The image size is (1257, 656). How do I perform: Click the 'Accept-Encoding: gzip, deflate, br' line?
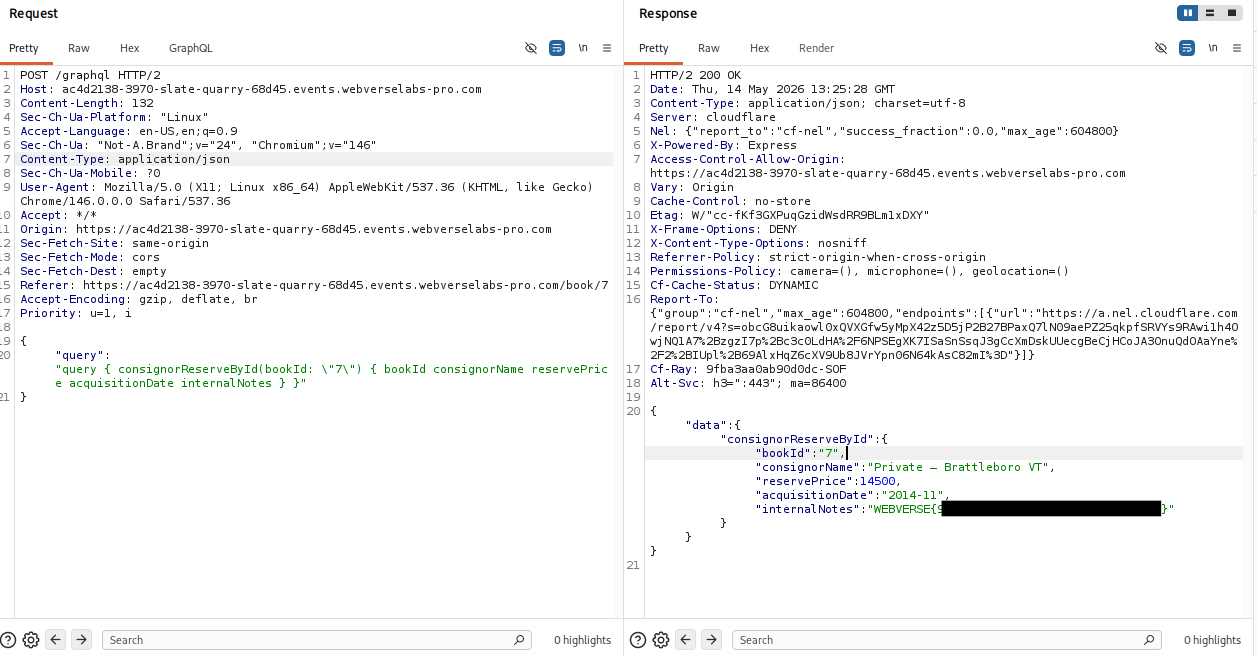pos(139,299)
